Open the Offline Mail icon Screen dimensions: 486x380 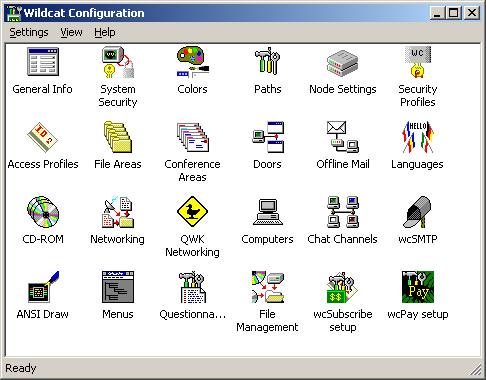click(343, 137)
